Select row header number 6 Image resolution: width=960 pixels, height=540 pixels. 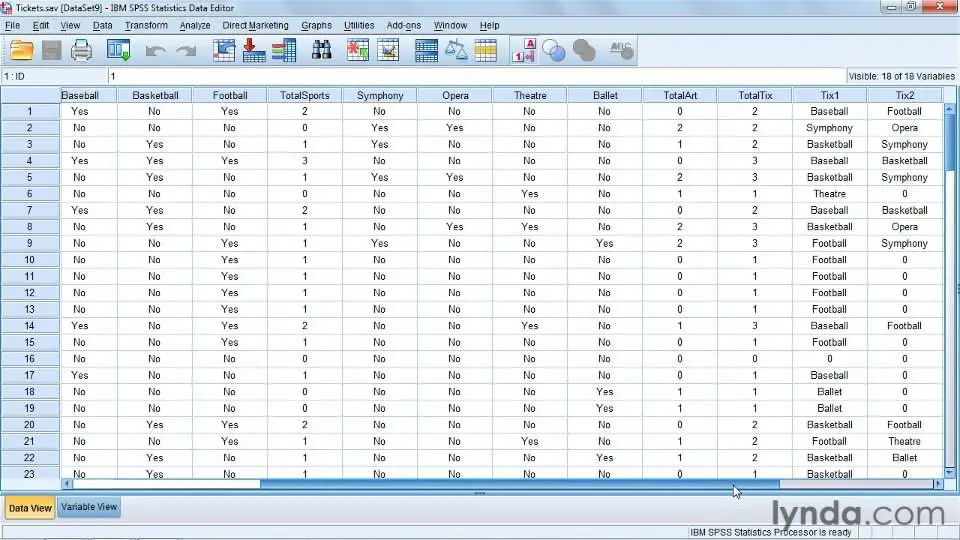point(29,193)
